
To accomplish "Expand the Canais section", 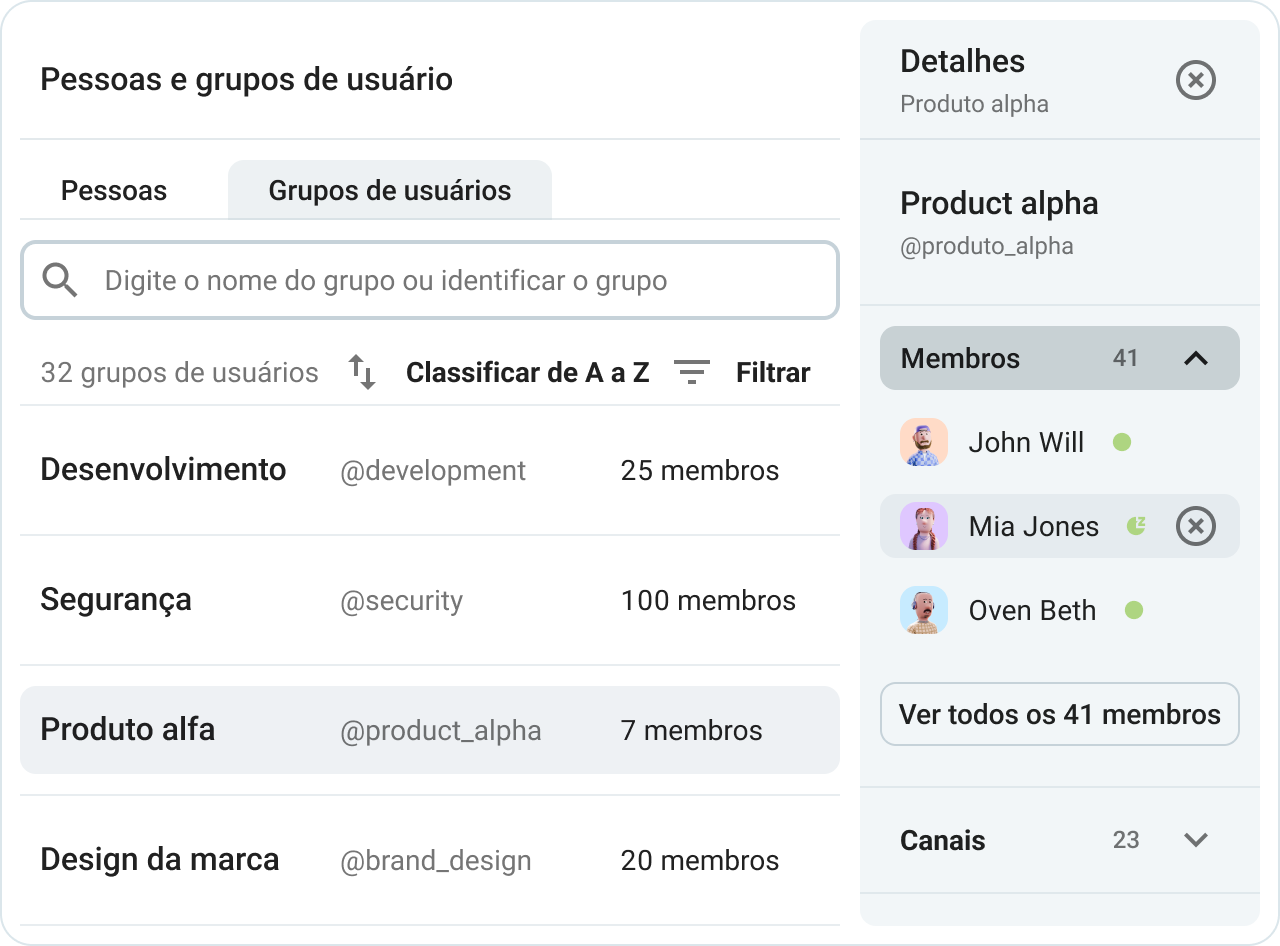I will pos(1197,841).
